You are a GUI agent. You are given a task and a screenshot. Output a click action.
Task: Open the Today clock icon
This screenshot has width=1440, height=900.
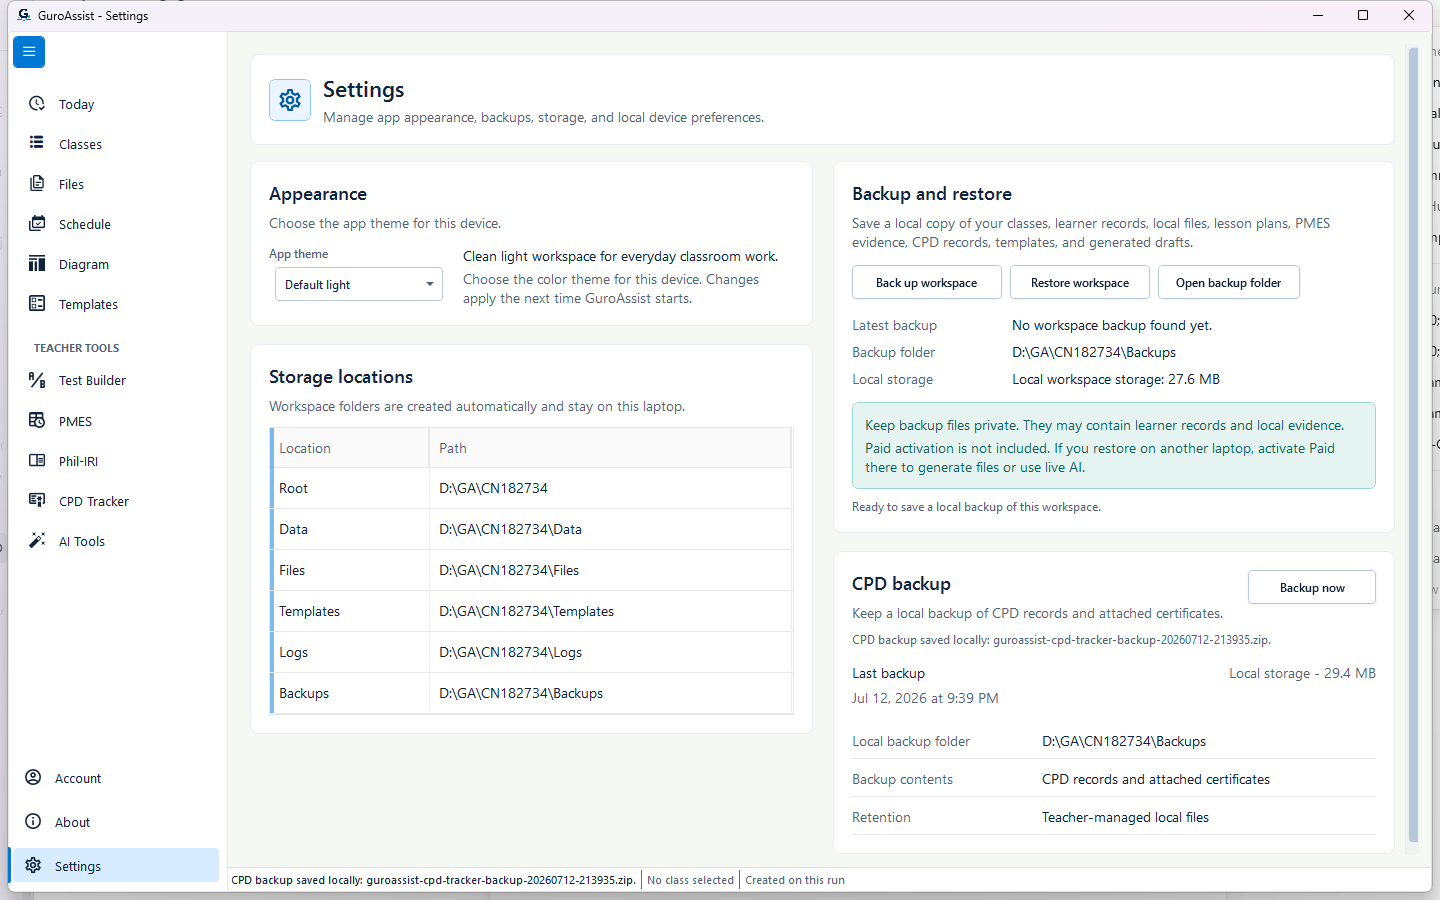tap(37, 104)
